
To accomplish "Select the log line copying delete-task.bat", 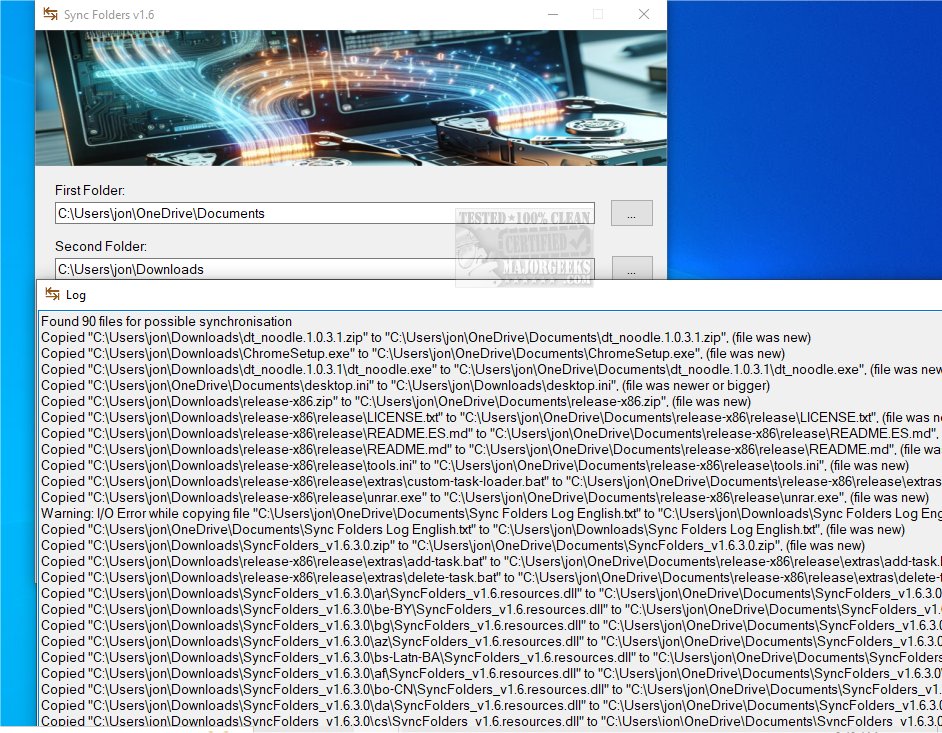I will point(491,577).
